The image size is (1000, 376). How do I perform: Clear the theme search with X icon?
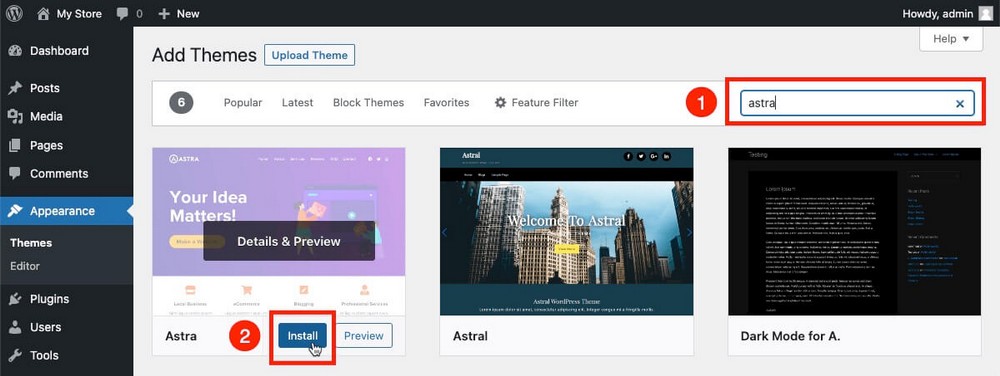click(x=960, y=104)
